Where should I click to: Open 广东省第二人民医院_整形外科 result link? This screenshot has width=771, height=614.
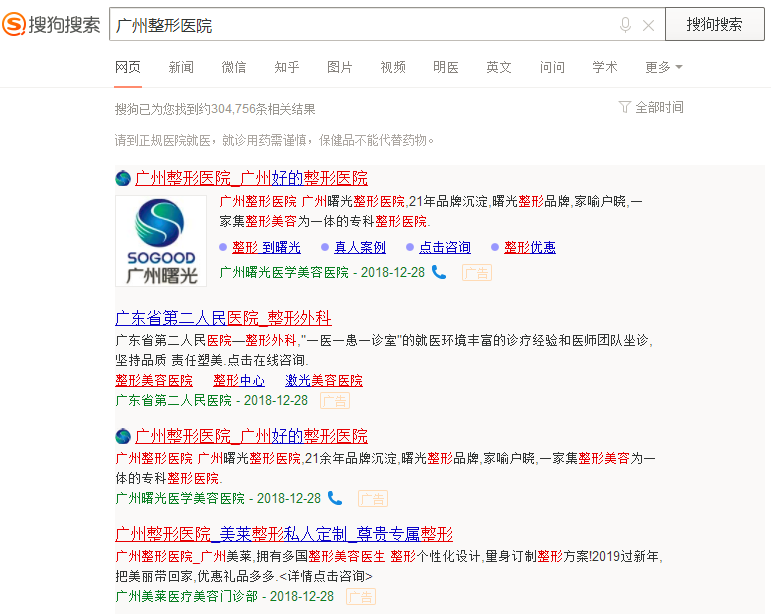tap(223, 318)
